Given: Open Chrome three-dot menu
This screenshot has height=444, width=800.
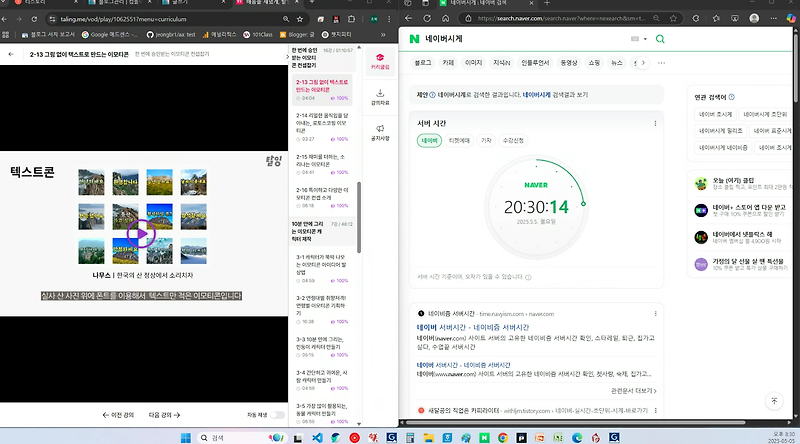Looking at the screenshot, I should click(389, 19).
